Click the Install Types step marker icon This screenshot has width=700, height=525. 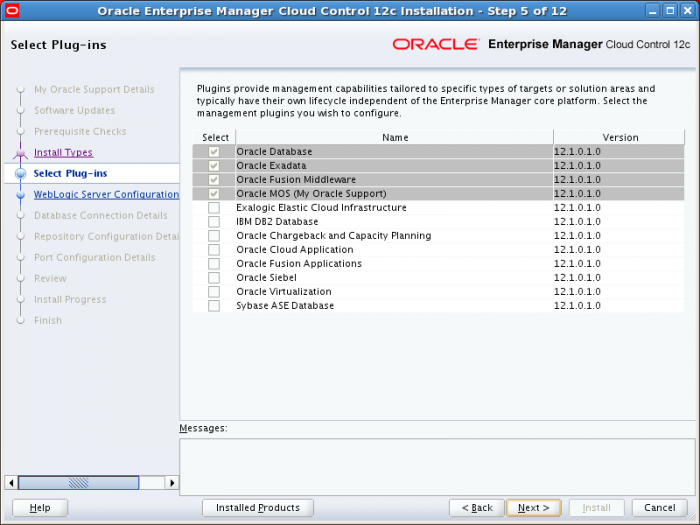click(21, 153)
